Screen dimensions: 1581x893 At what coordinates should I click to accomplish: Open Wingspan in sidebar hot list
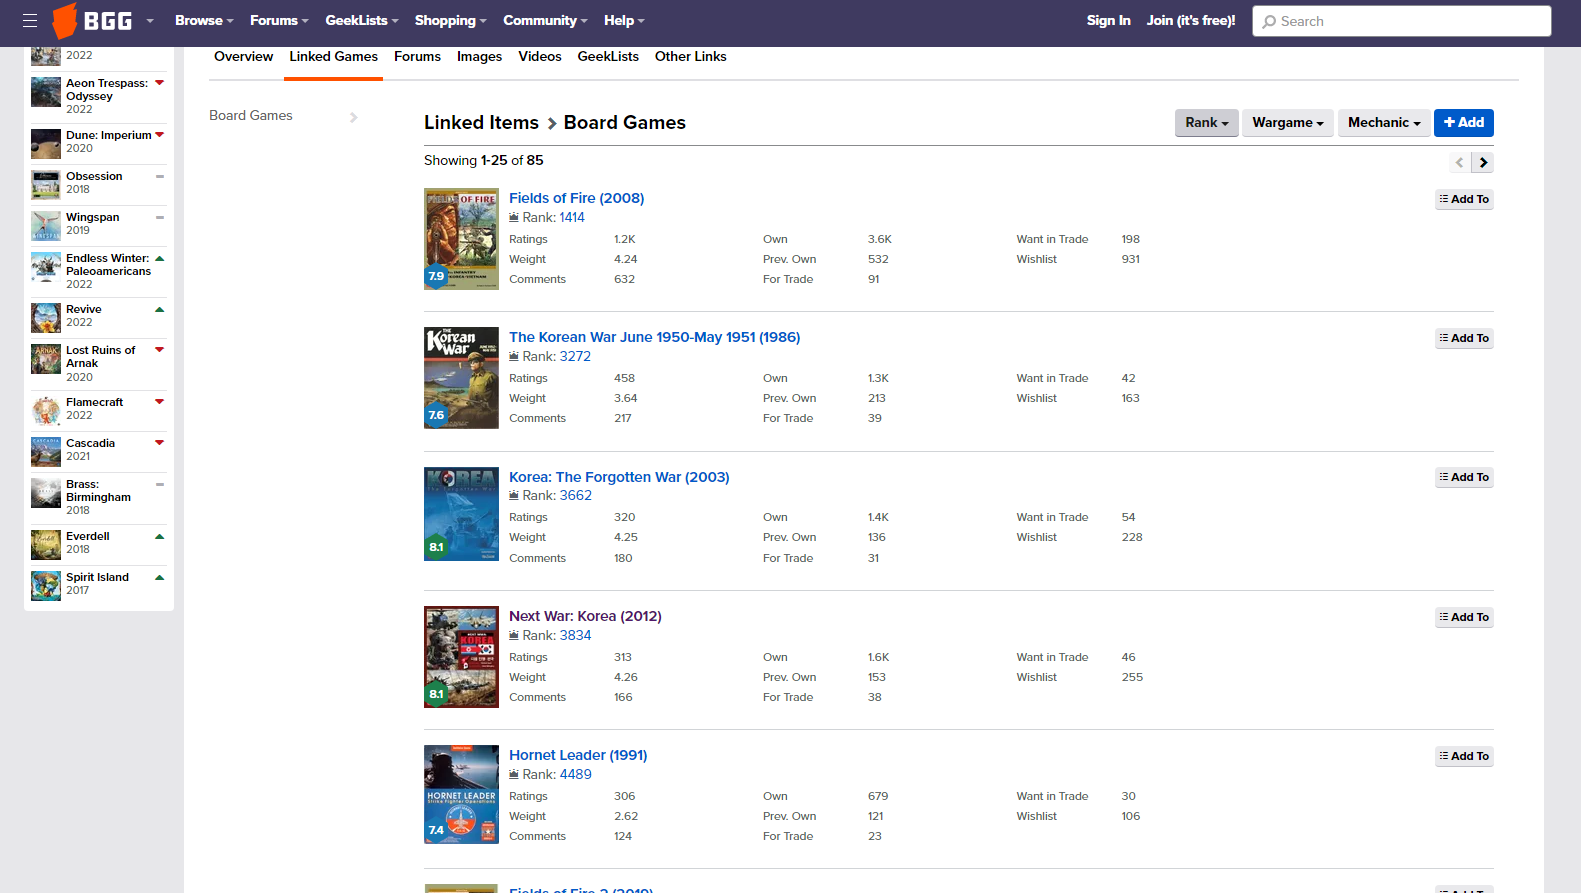pos(92,217)
